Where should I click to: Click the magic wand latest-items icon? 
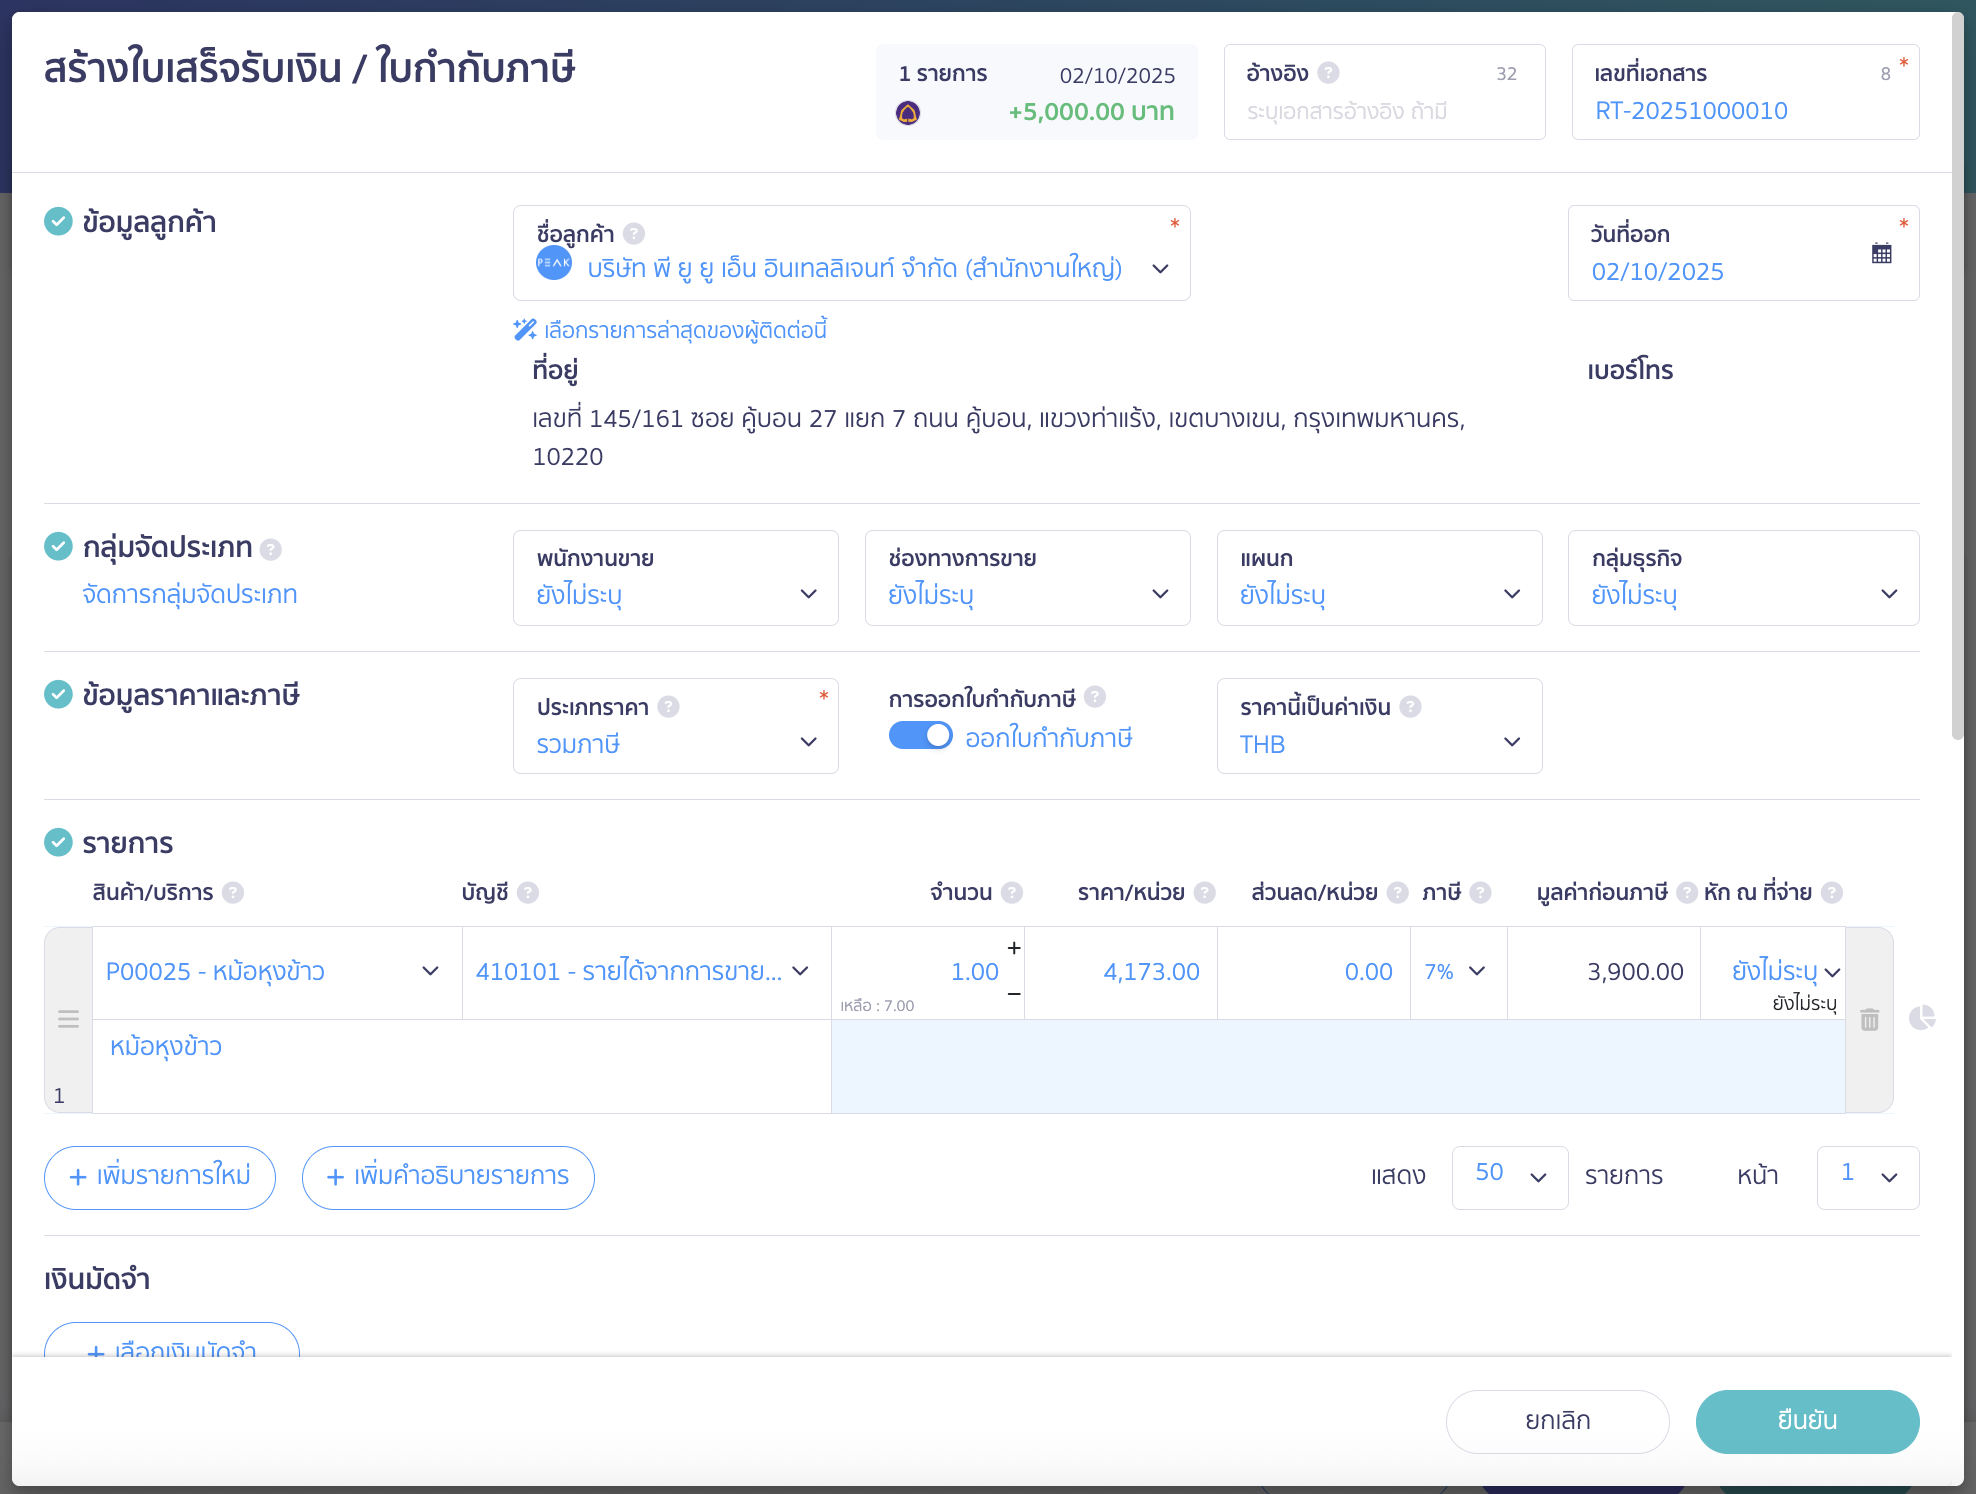pos(524,330)
